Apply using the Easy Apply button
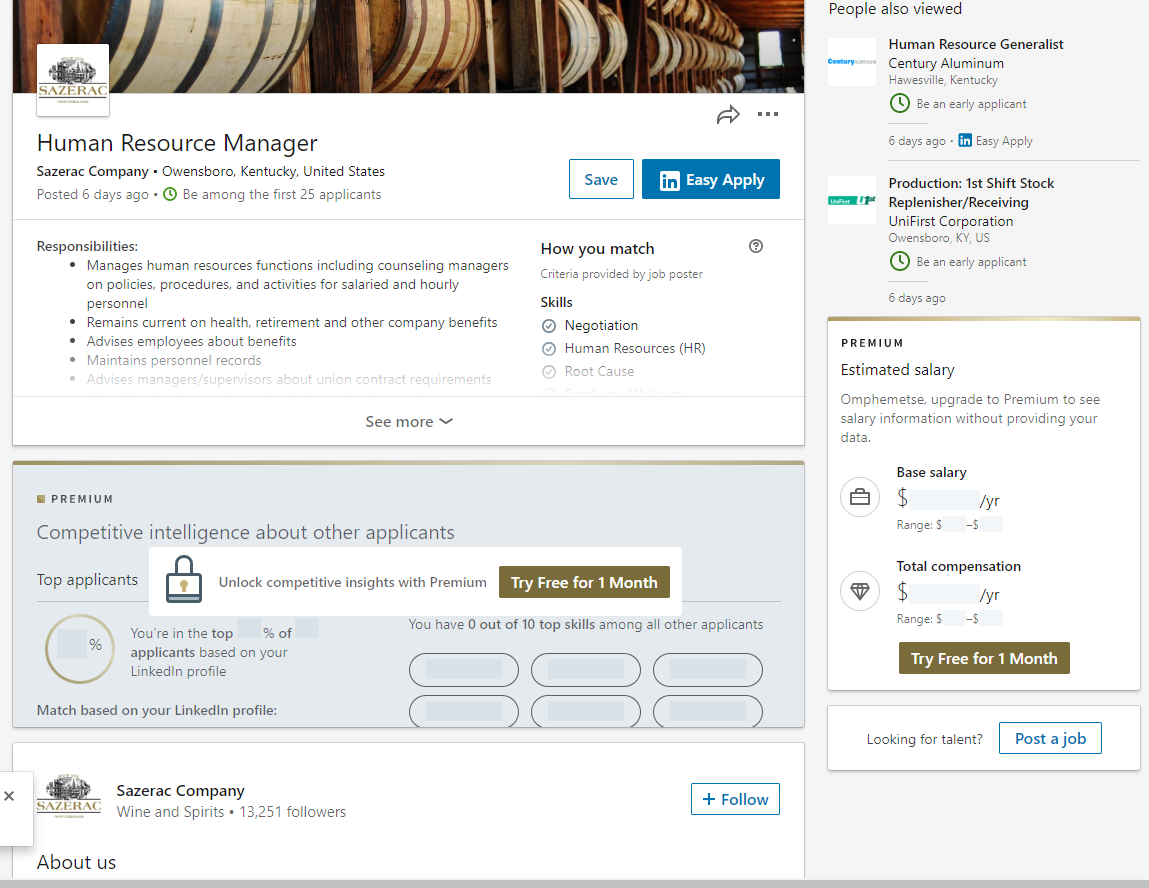This screenshot has height=888, width=1149. tap(711, 180)
